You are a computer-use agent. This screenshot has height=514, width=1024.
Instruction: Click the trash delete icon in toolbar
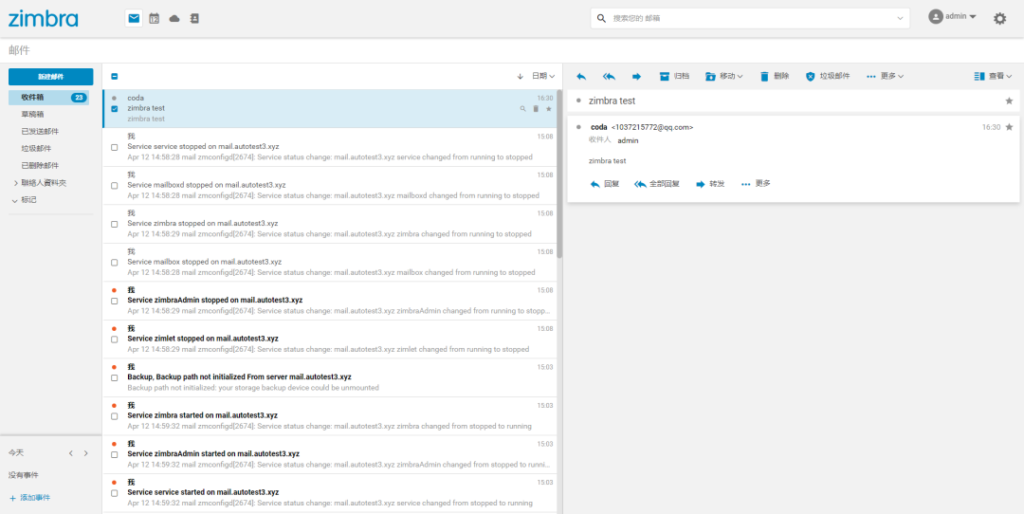pyautogui.click(x=765, y=76)
